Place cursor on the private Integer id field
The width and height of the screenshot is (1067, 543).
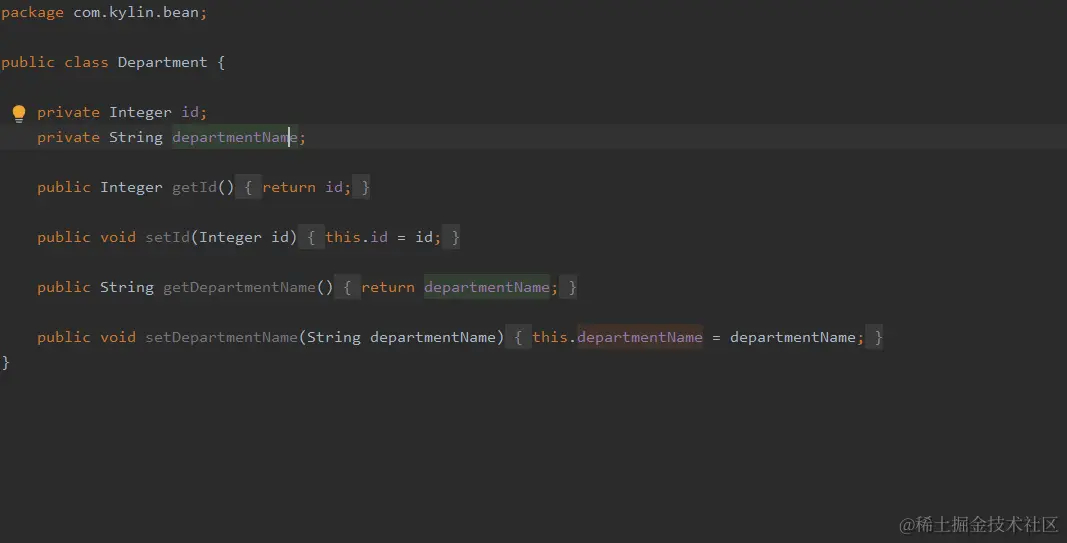tap(122, 112)
